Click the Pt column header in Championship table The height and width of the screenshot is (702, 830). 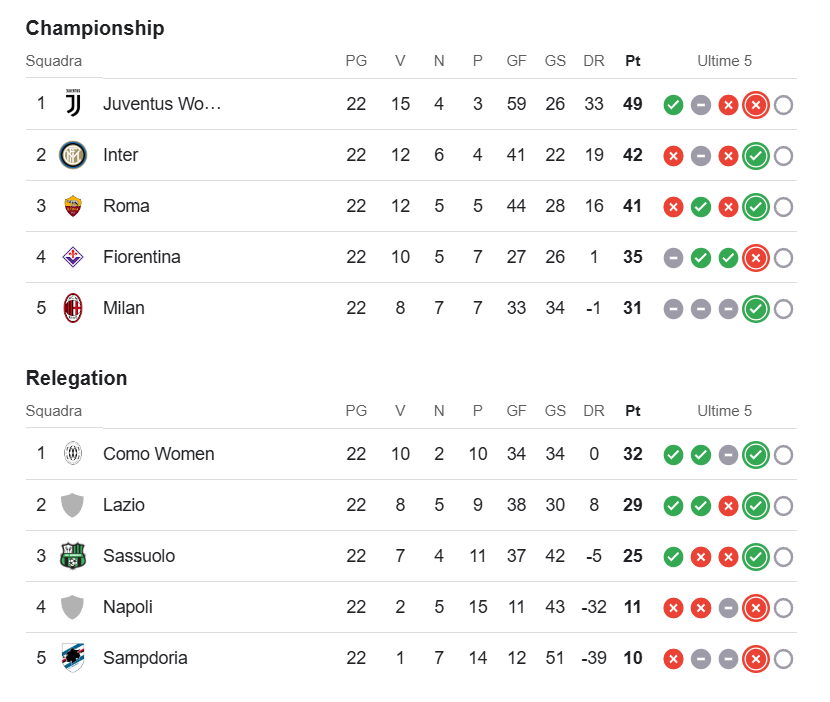[x=633, y=61]
